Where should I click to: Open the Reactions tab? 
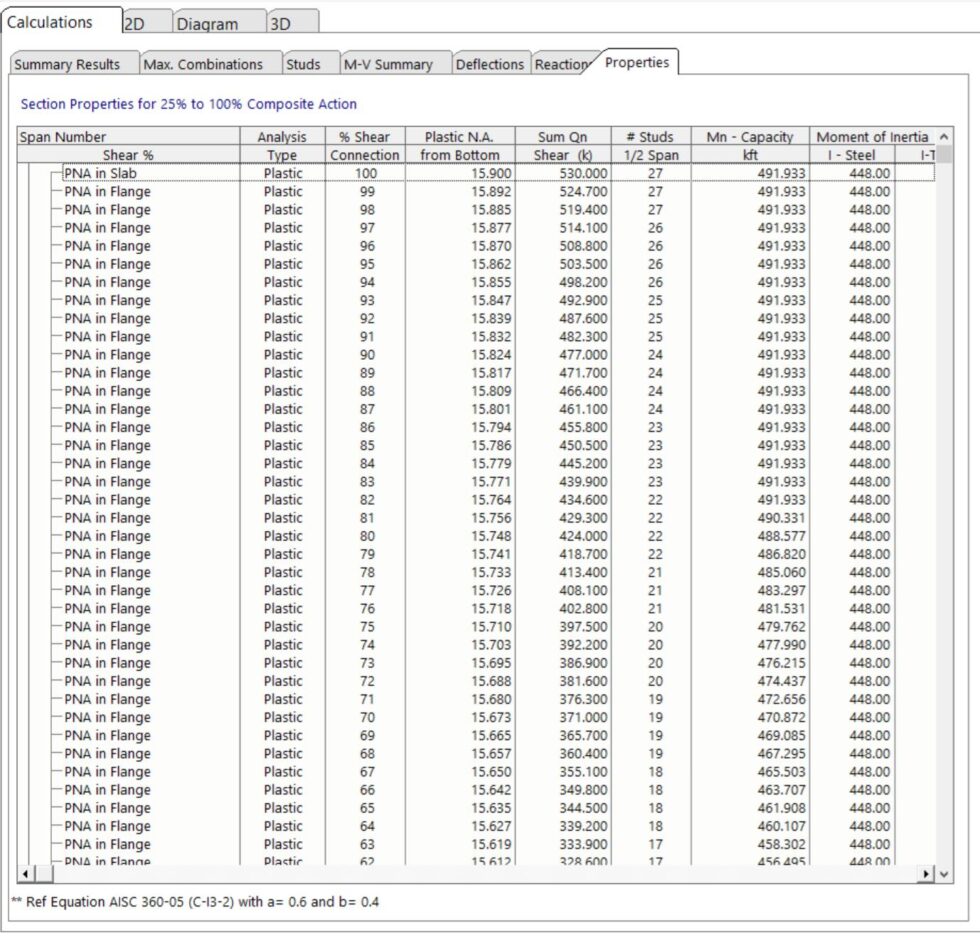tap(562, 64)
